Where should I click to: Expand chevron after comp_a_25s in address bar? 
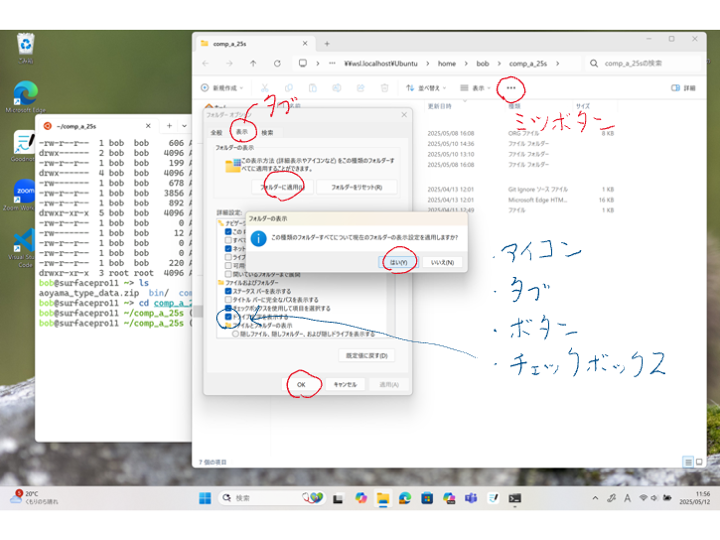[557, 63]
